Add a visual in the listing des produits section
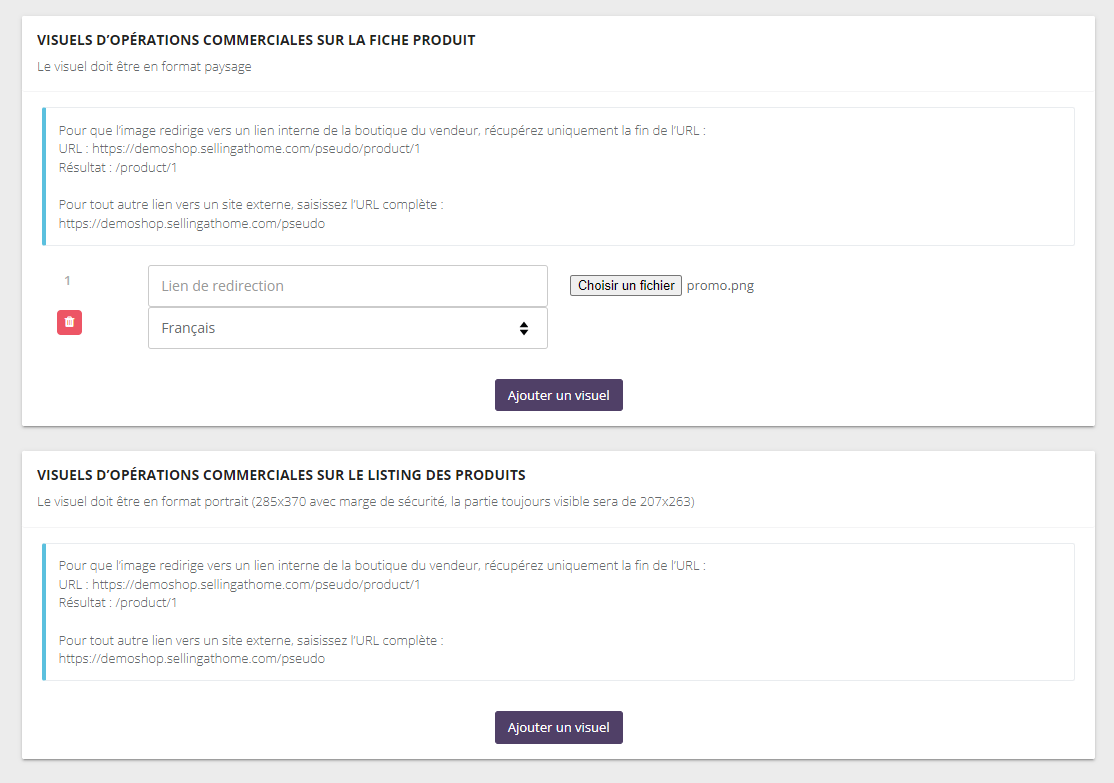1114x783 pixels. point(558,727)
